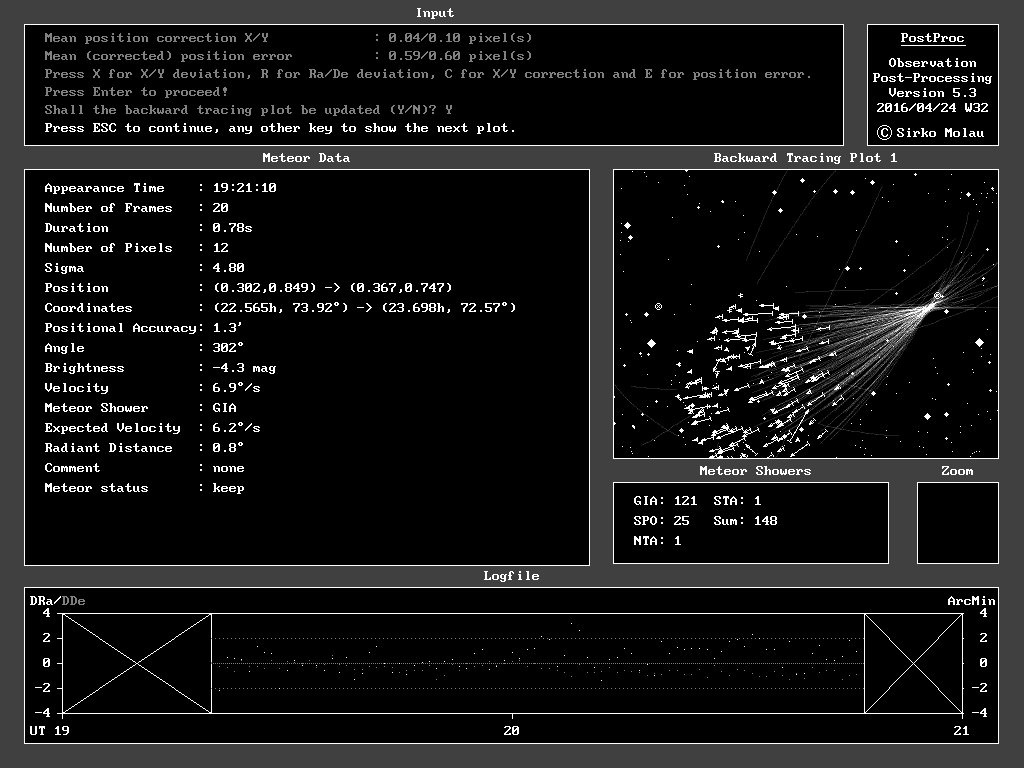This screenshot has height=768, width=1024.
Task: Click the Meteor status value keep
Action: tap(228, 488)
